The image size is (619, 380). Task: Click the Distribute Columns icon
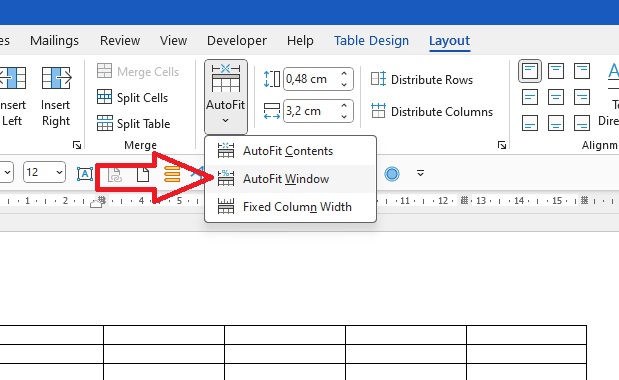click(x=378, y=111)
